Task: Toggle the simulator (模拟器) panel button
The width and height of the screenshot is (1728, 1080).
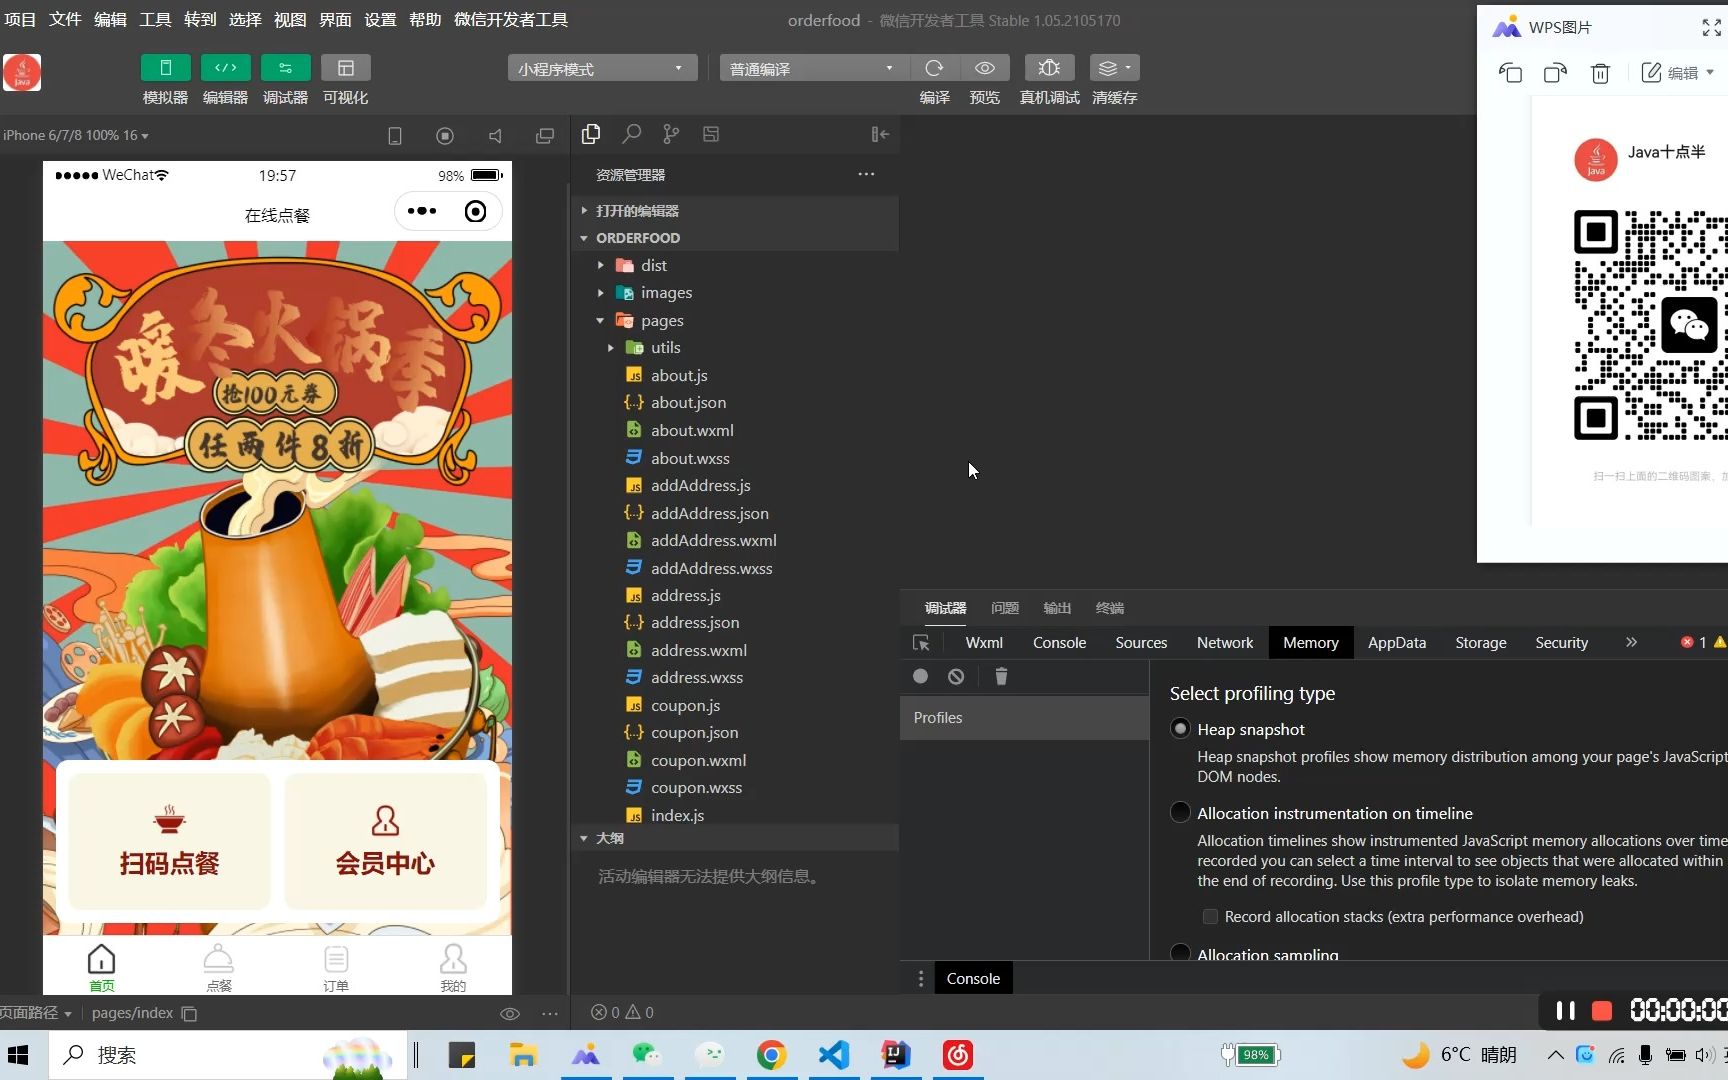Action: tap(165, 68)
